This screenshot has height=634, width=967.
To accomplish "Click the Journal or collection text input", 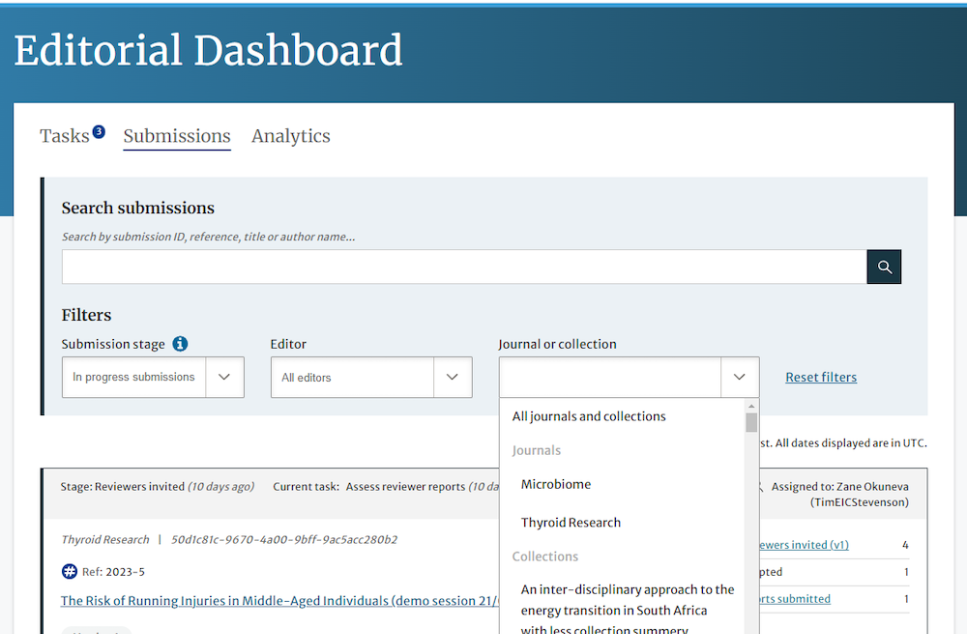I will [x=609, y=377].
